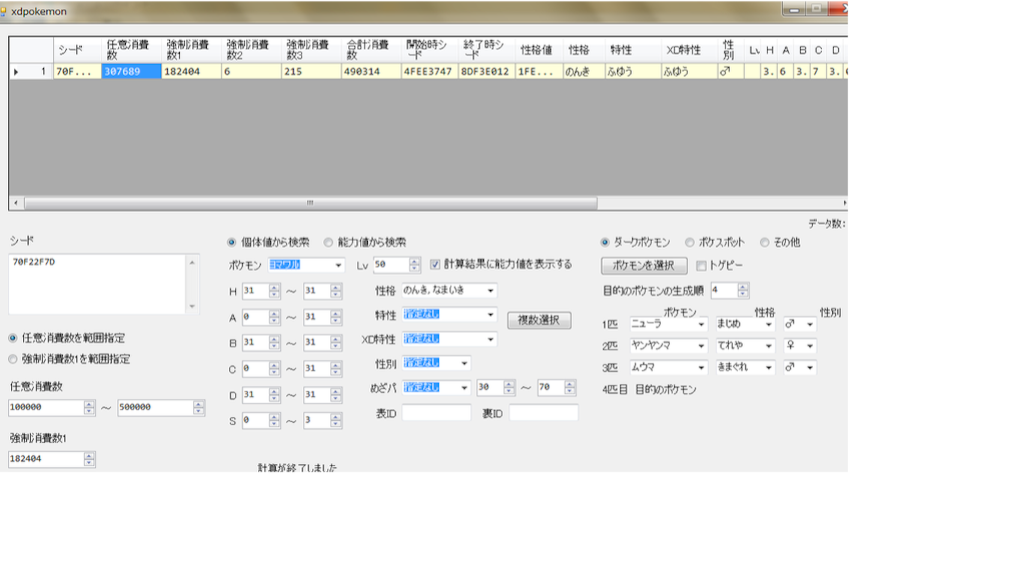1024x576 pixels.
Task: Click the results table scroll-left arrow
Action: (16, 203)
